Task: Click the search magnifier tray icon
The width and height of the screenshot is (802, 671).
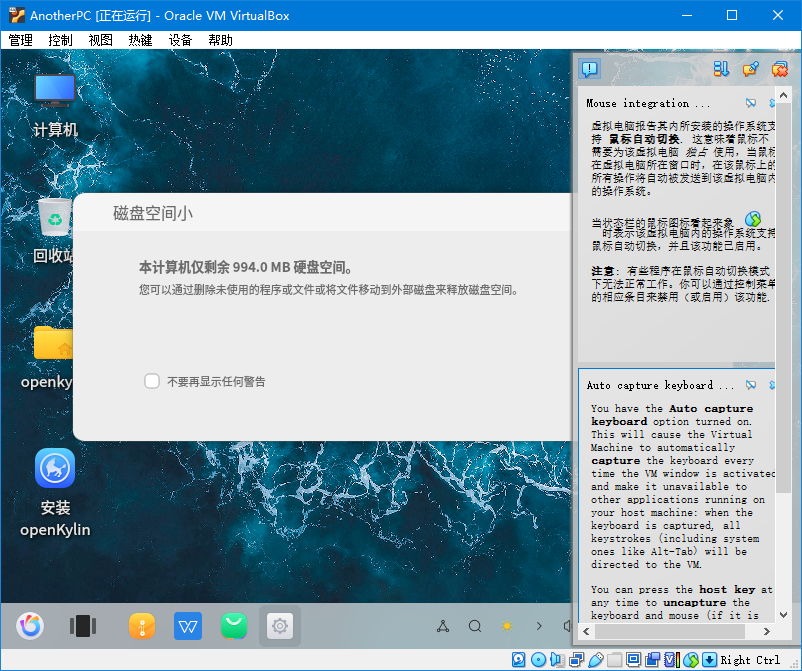Action: pos(475,626)
